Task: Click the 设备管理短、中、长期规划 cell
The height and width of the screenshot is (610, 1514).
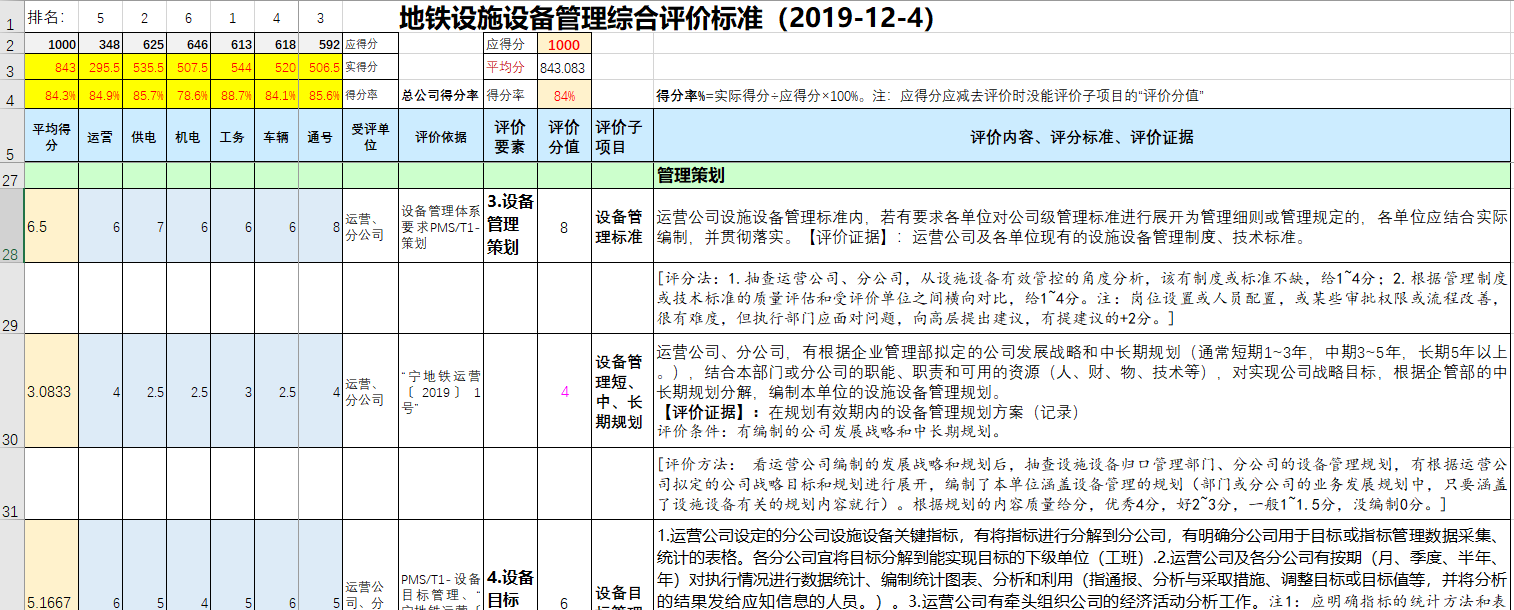Action: (622, 392)
